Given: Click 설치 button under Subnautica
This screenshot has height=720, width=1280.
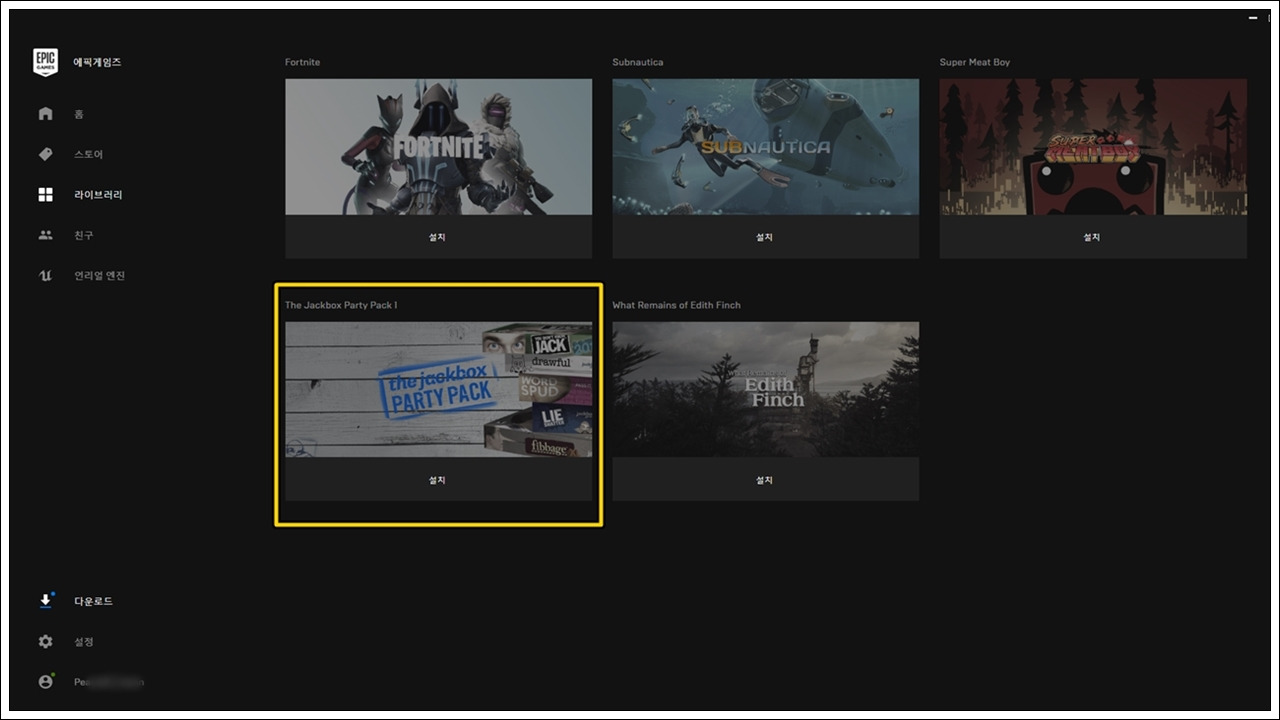Looking at the screenshot, I should point(765,237).
